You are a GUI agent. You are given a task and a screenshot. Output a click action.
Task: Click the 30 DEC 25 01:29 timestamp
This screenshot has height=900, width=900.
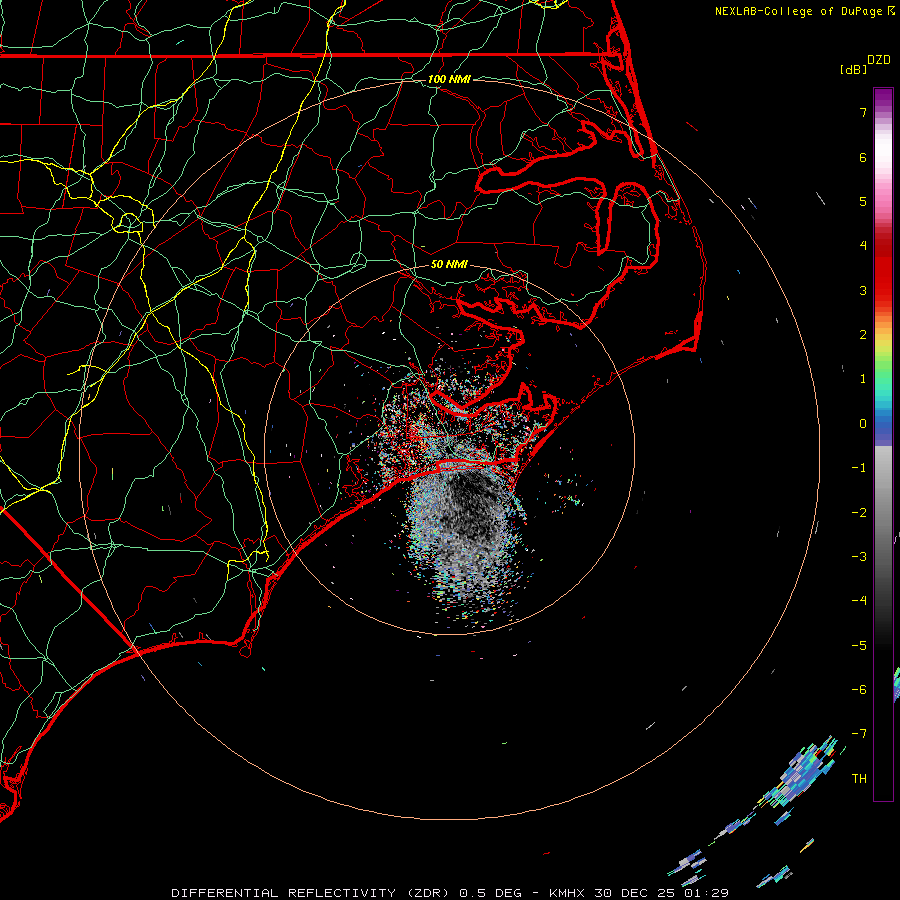pos(661,893)
